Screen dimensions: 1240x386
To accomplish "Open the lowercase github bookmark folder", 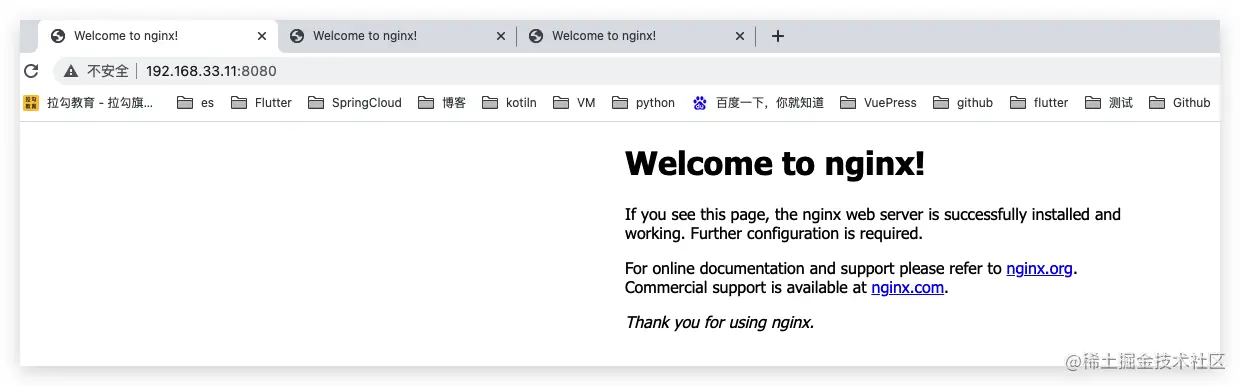I will [x=963, y=102].
